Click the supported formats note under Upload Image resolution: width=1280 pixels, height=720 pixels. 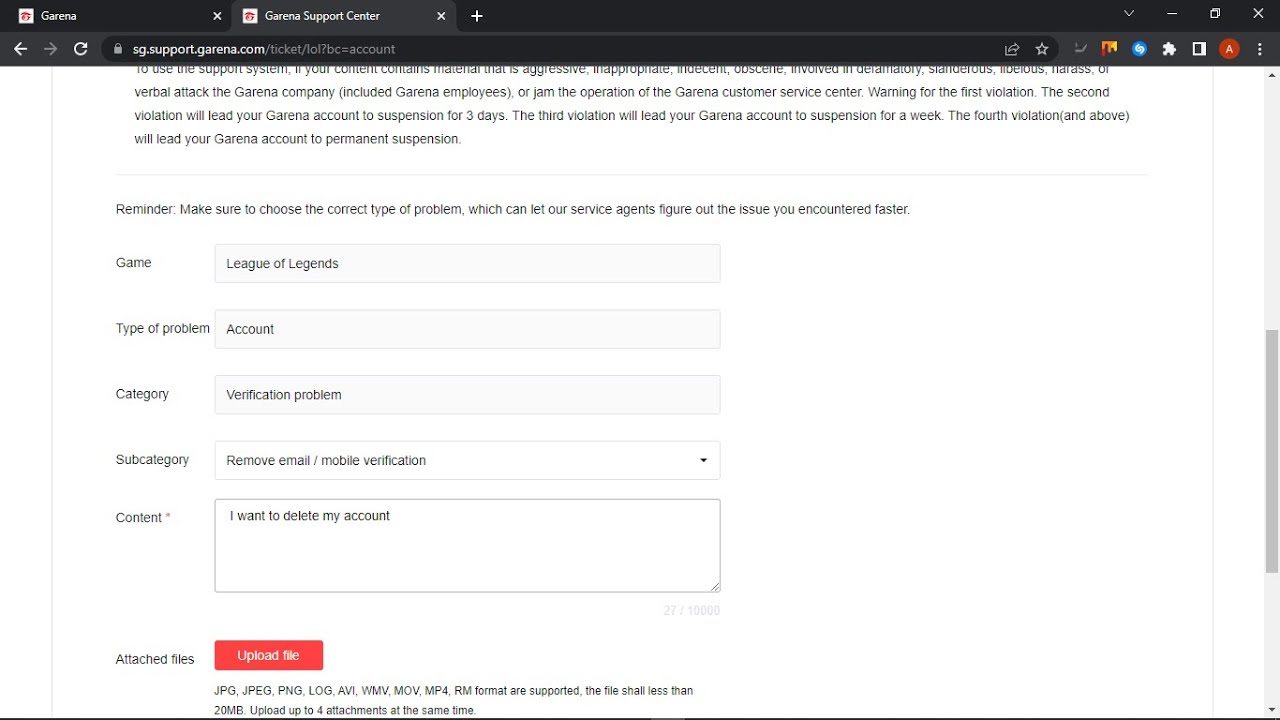coord(453,700)
